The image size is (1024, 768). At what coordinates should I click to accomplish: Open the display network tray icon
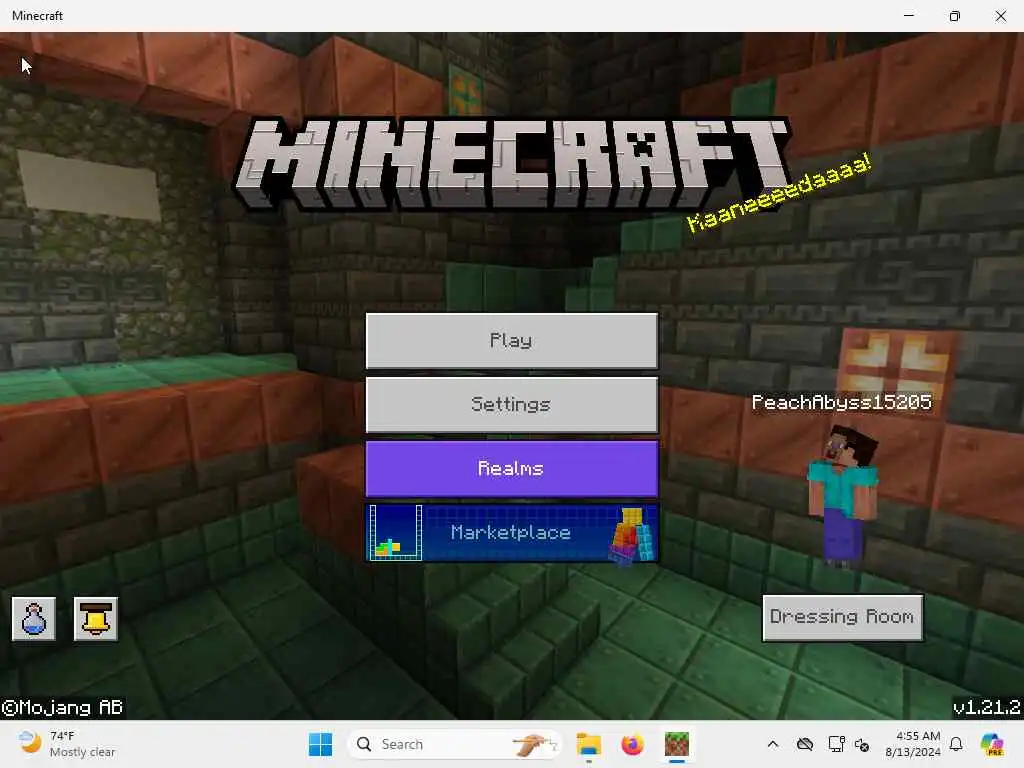[x=837, y=744]
